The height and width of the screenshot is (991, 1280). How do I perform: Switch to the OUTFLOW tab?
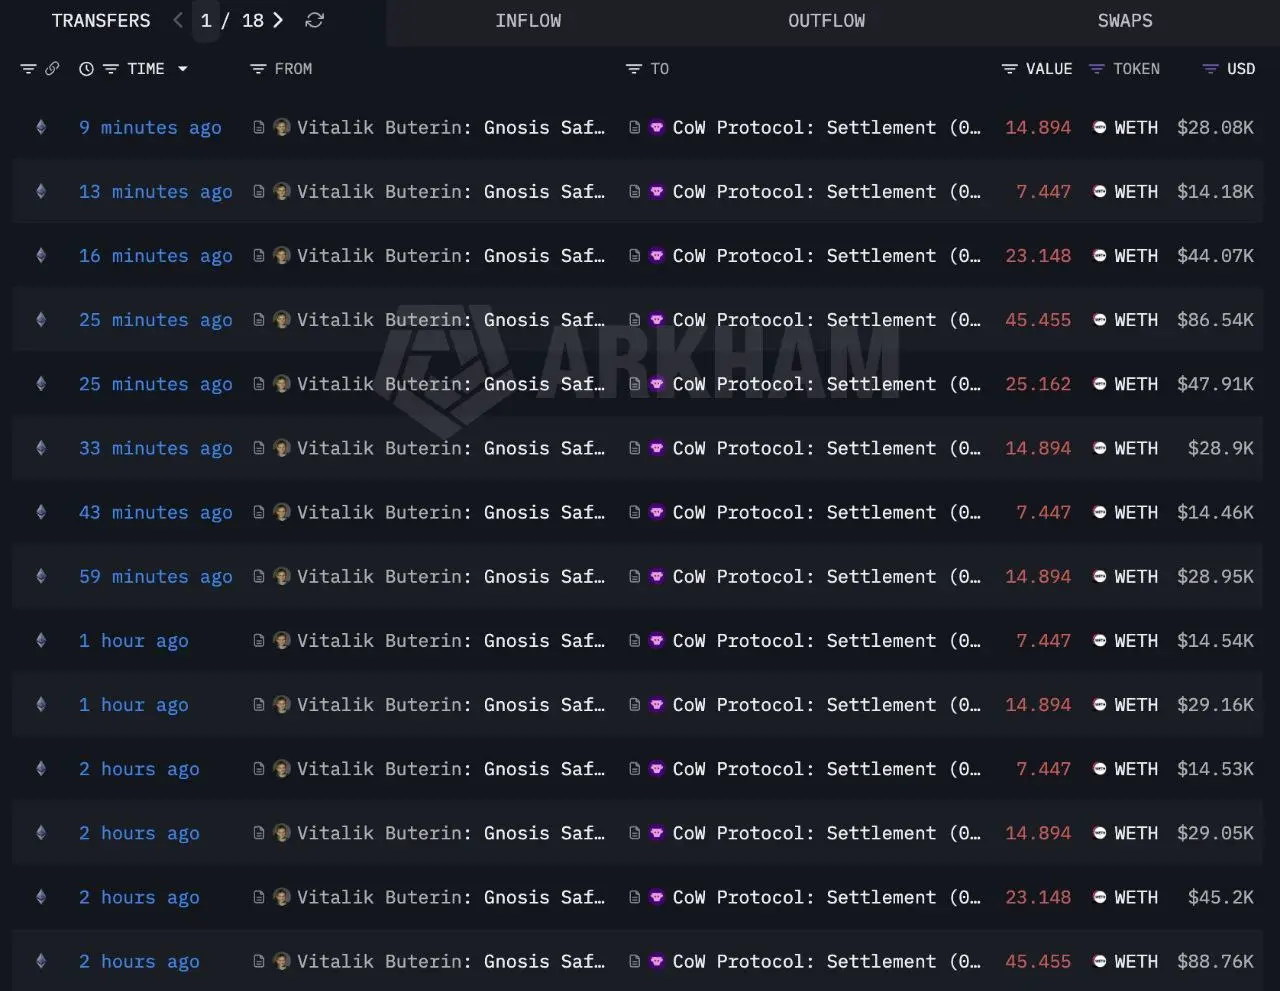[827, 21]
